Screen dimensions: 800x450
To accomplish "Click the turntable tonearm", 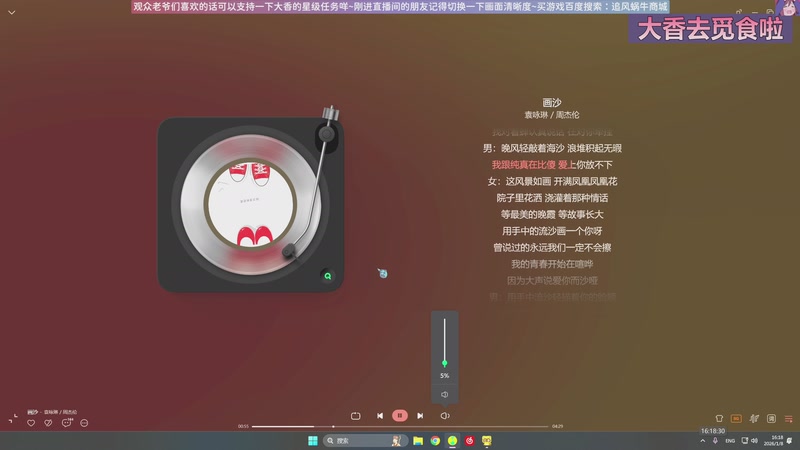I will [314, 184].
